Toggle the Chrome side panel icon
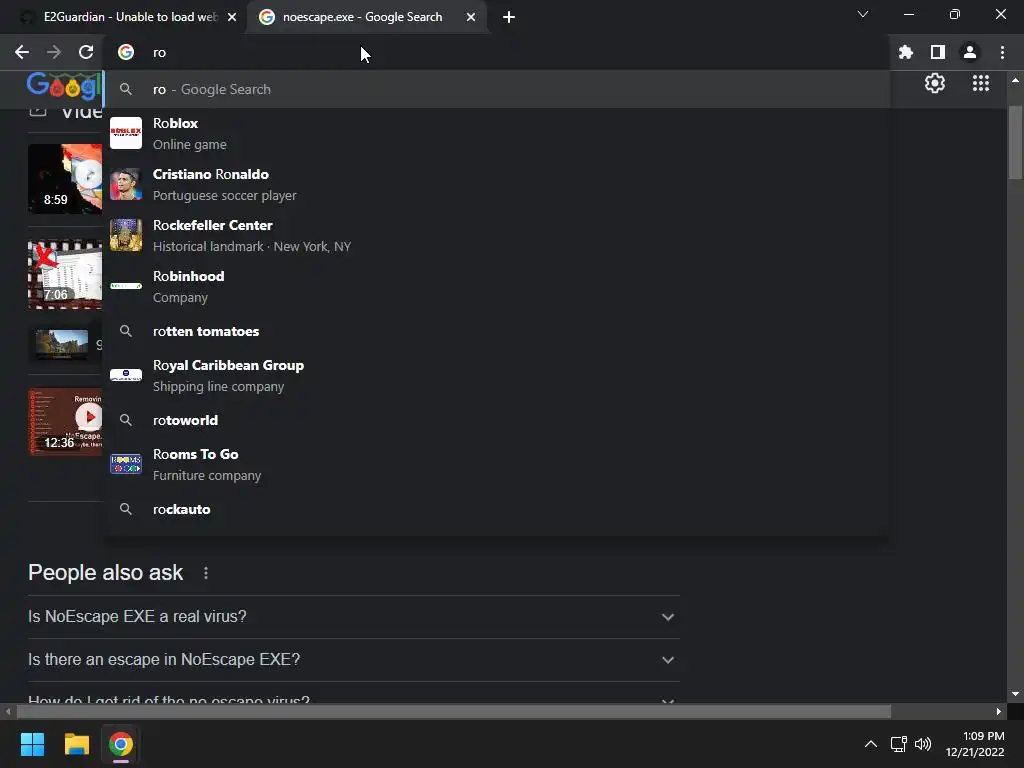Image resolution: width=1024 pixels, height=768 pixels. point(938,52)
